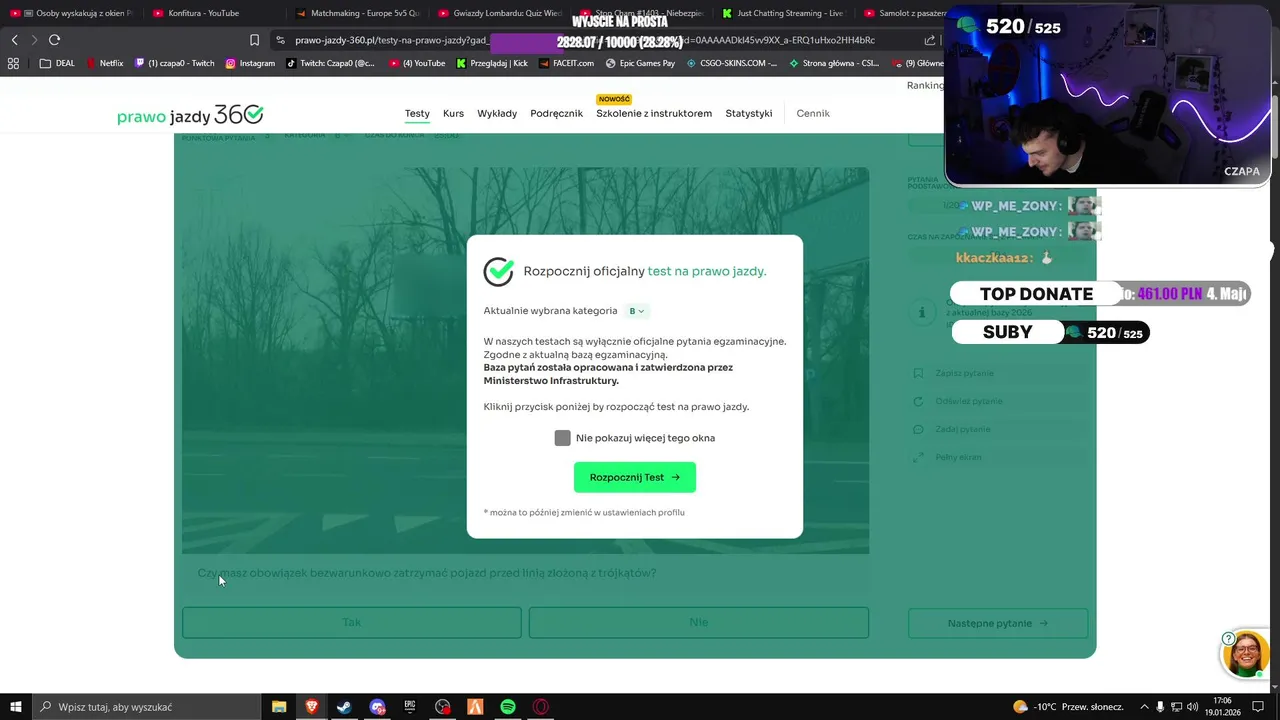
Task: Open the Kurs navigation item
Action: [453, 113]
